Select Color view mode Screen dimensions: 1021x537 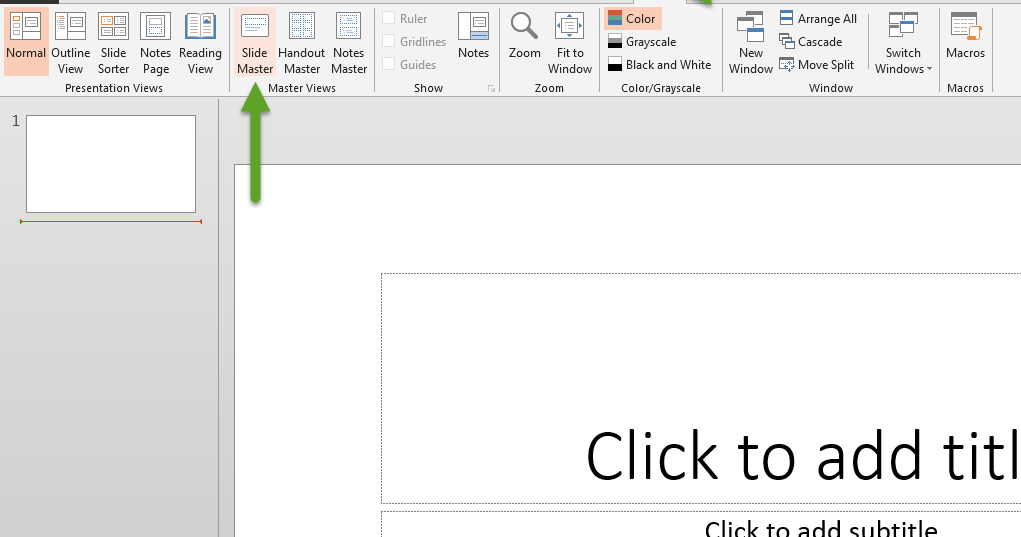click(633, 19)
